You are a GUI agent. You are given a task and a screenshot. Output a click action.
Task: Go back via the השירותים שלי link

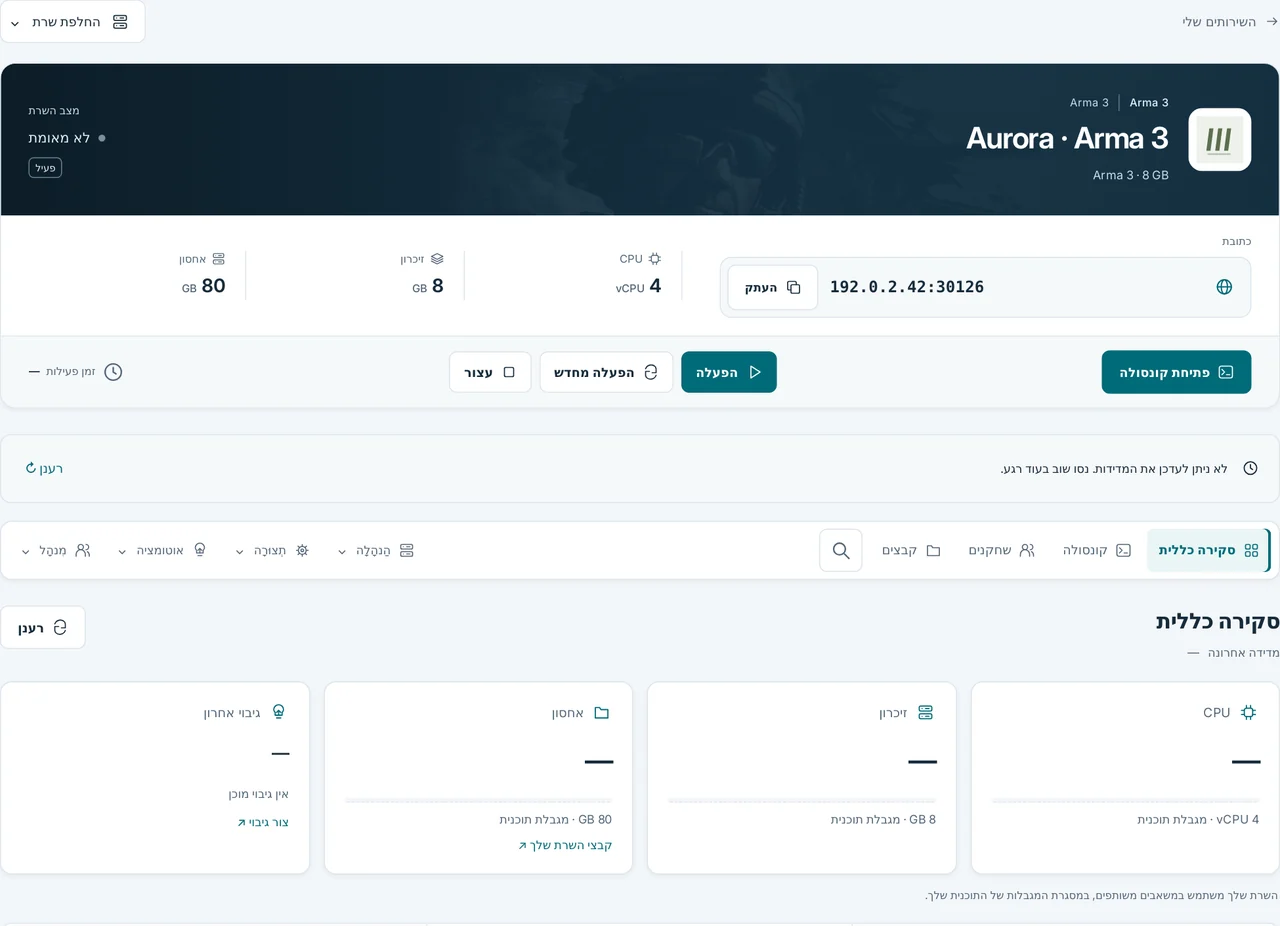pos(1230,21)
